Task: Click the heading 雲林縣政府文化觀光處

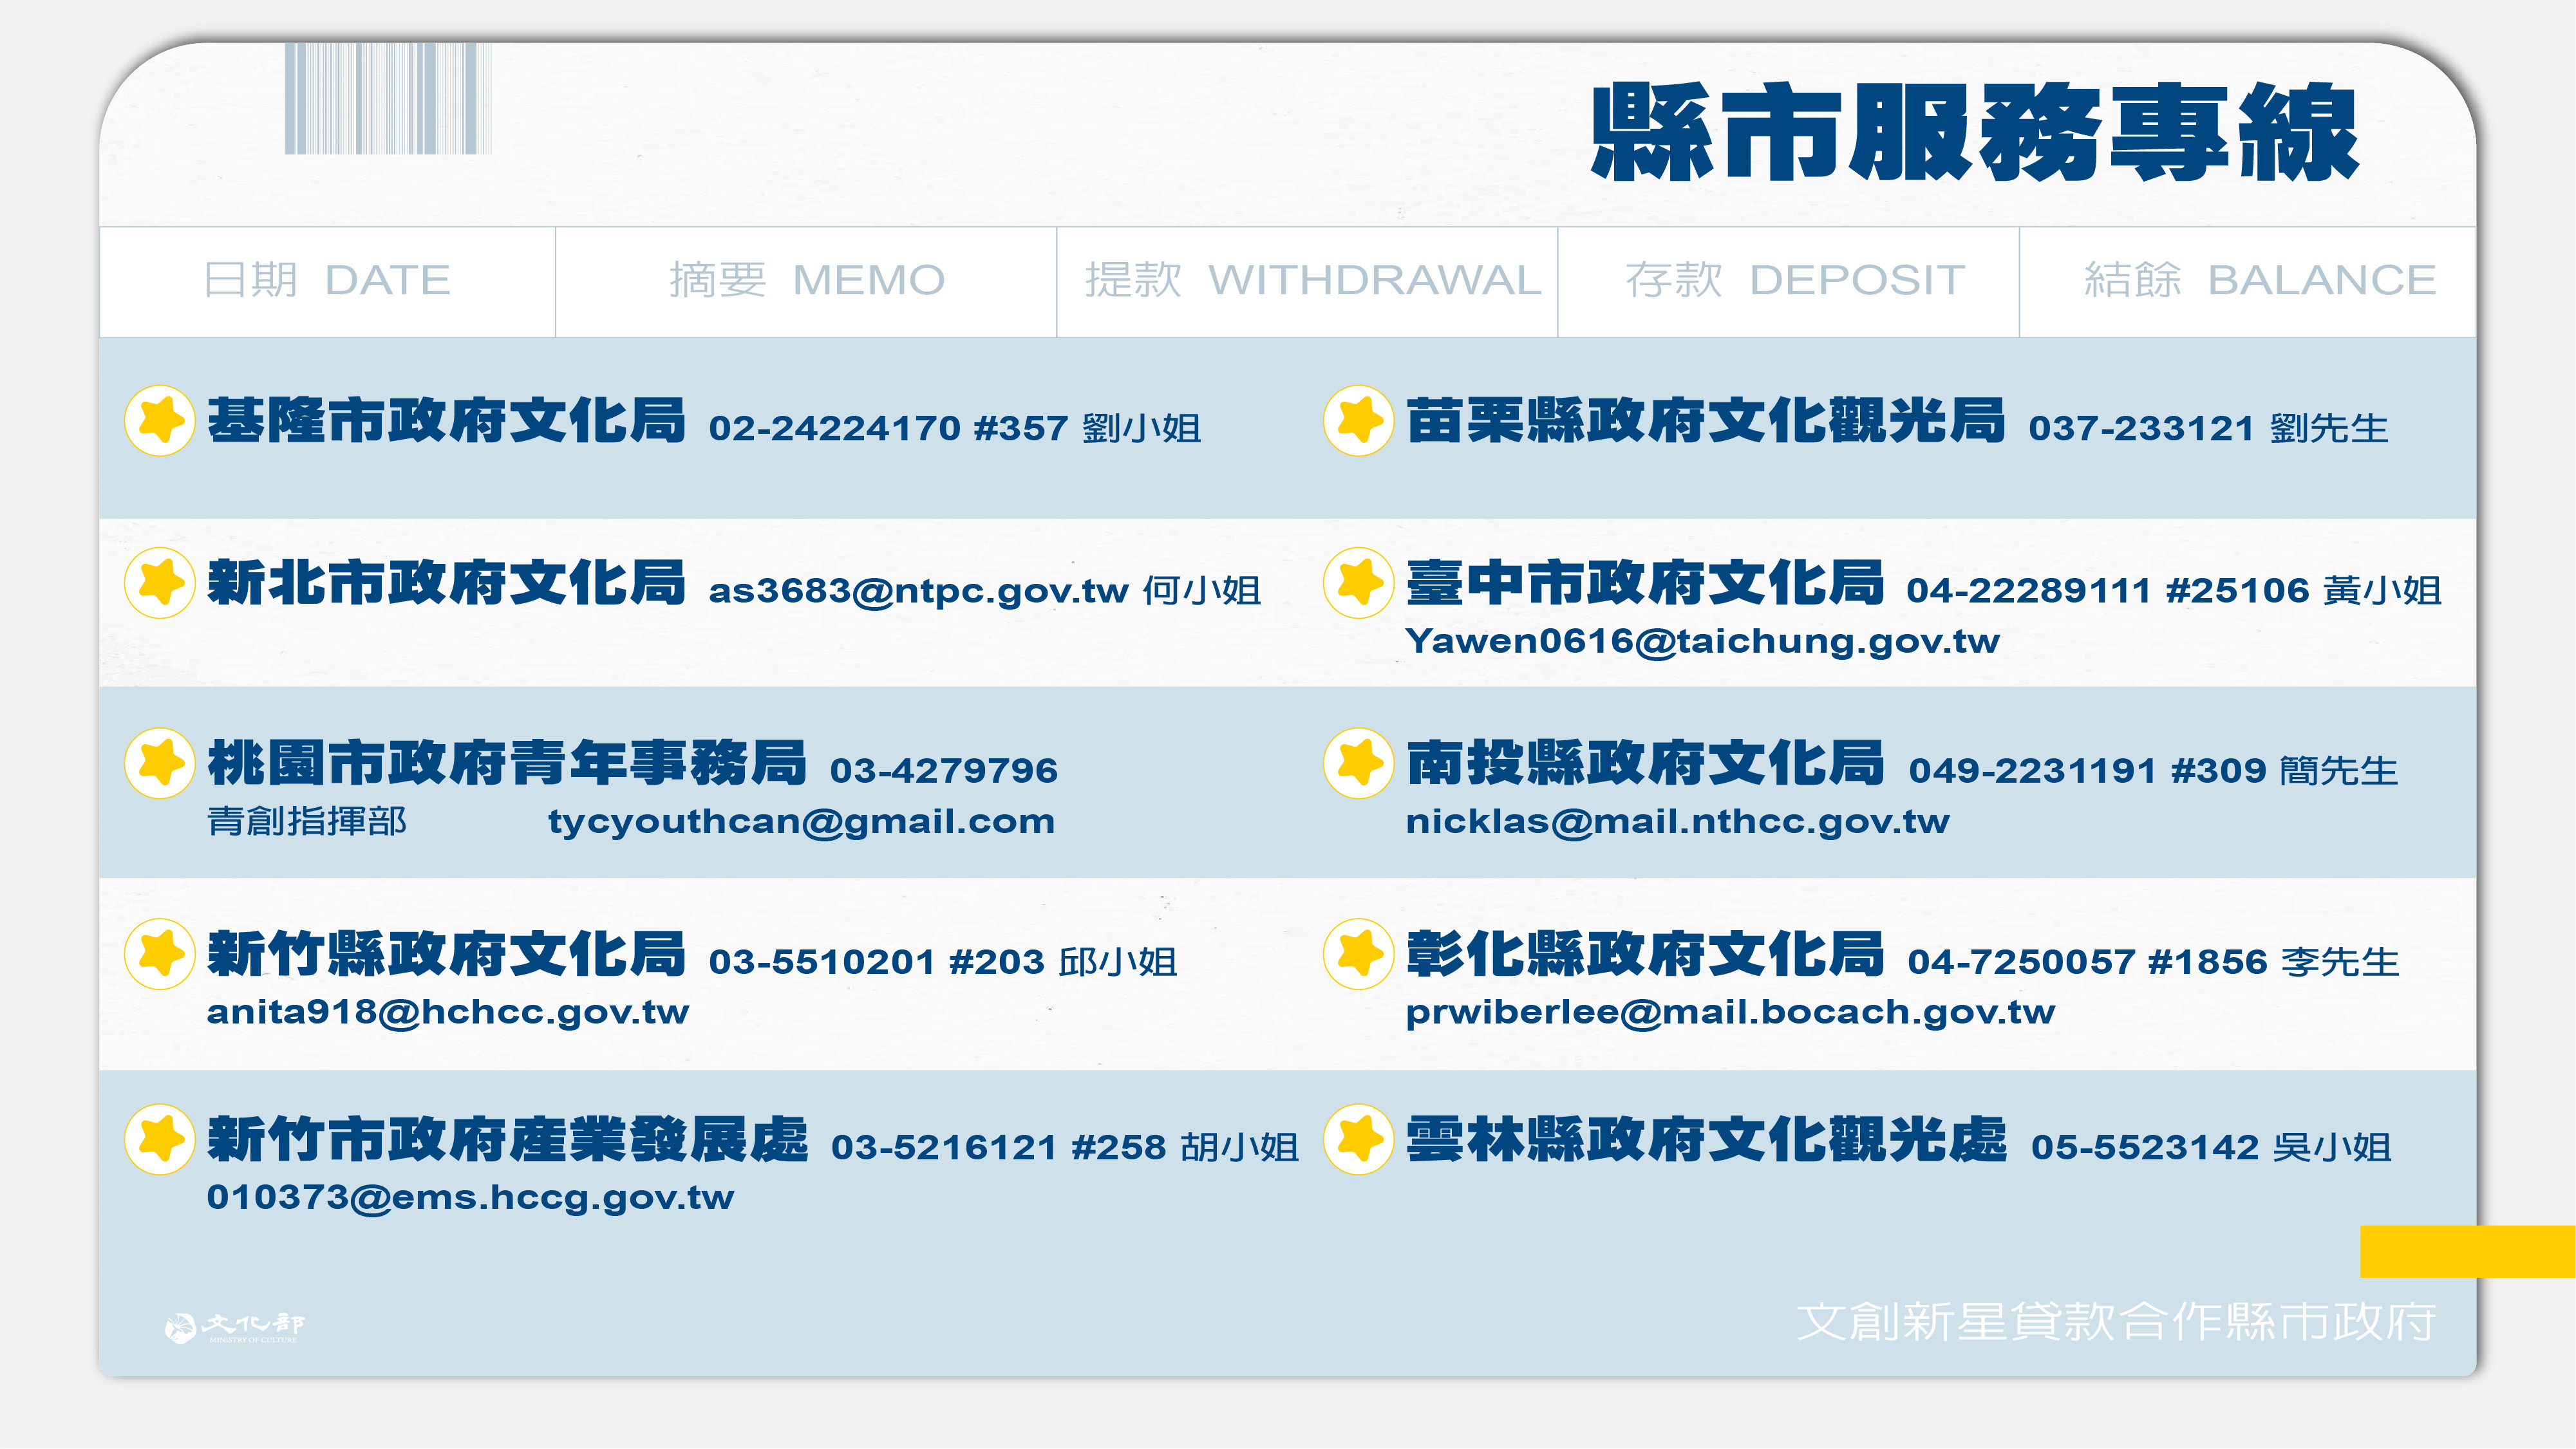Action: pyautogui.click(x=1706, y=1139)
